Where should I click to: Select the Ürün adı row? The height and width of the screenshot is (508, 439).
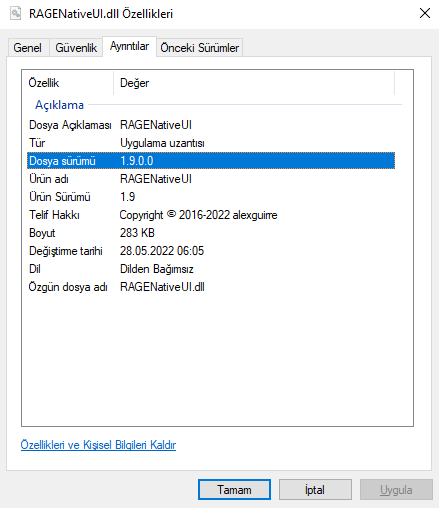(x=211, y=179)
